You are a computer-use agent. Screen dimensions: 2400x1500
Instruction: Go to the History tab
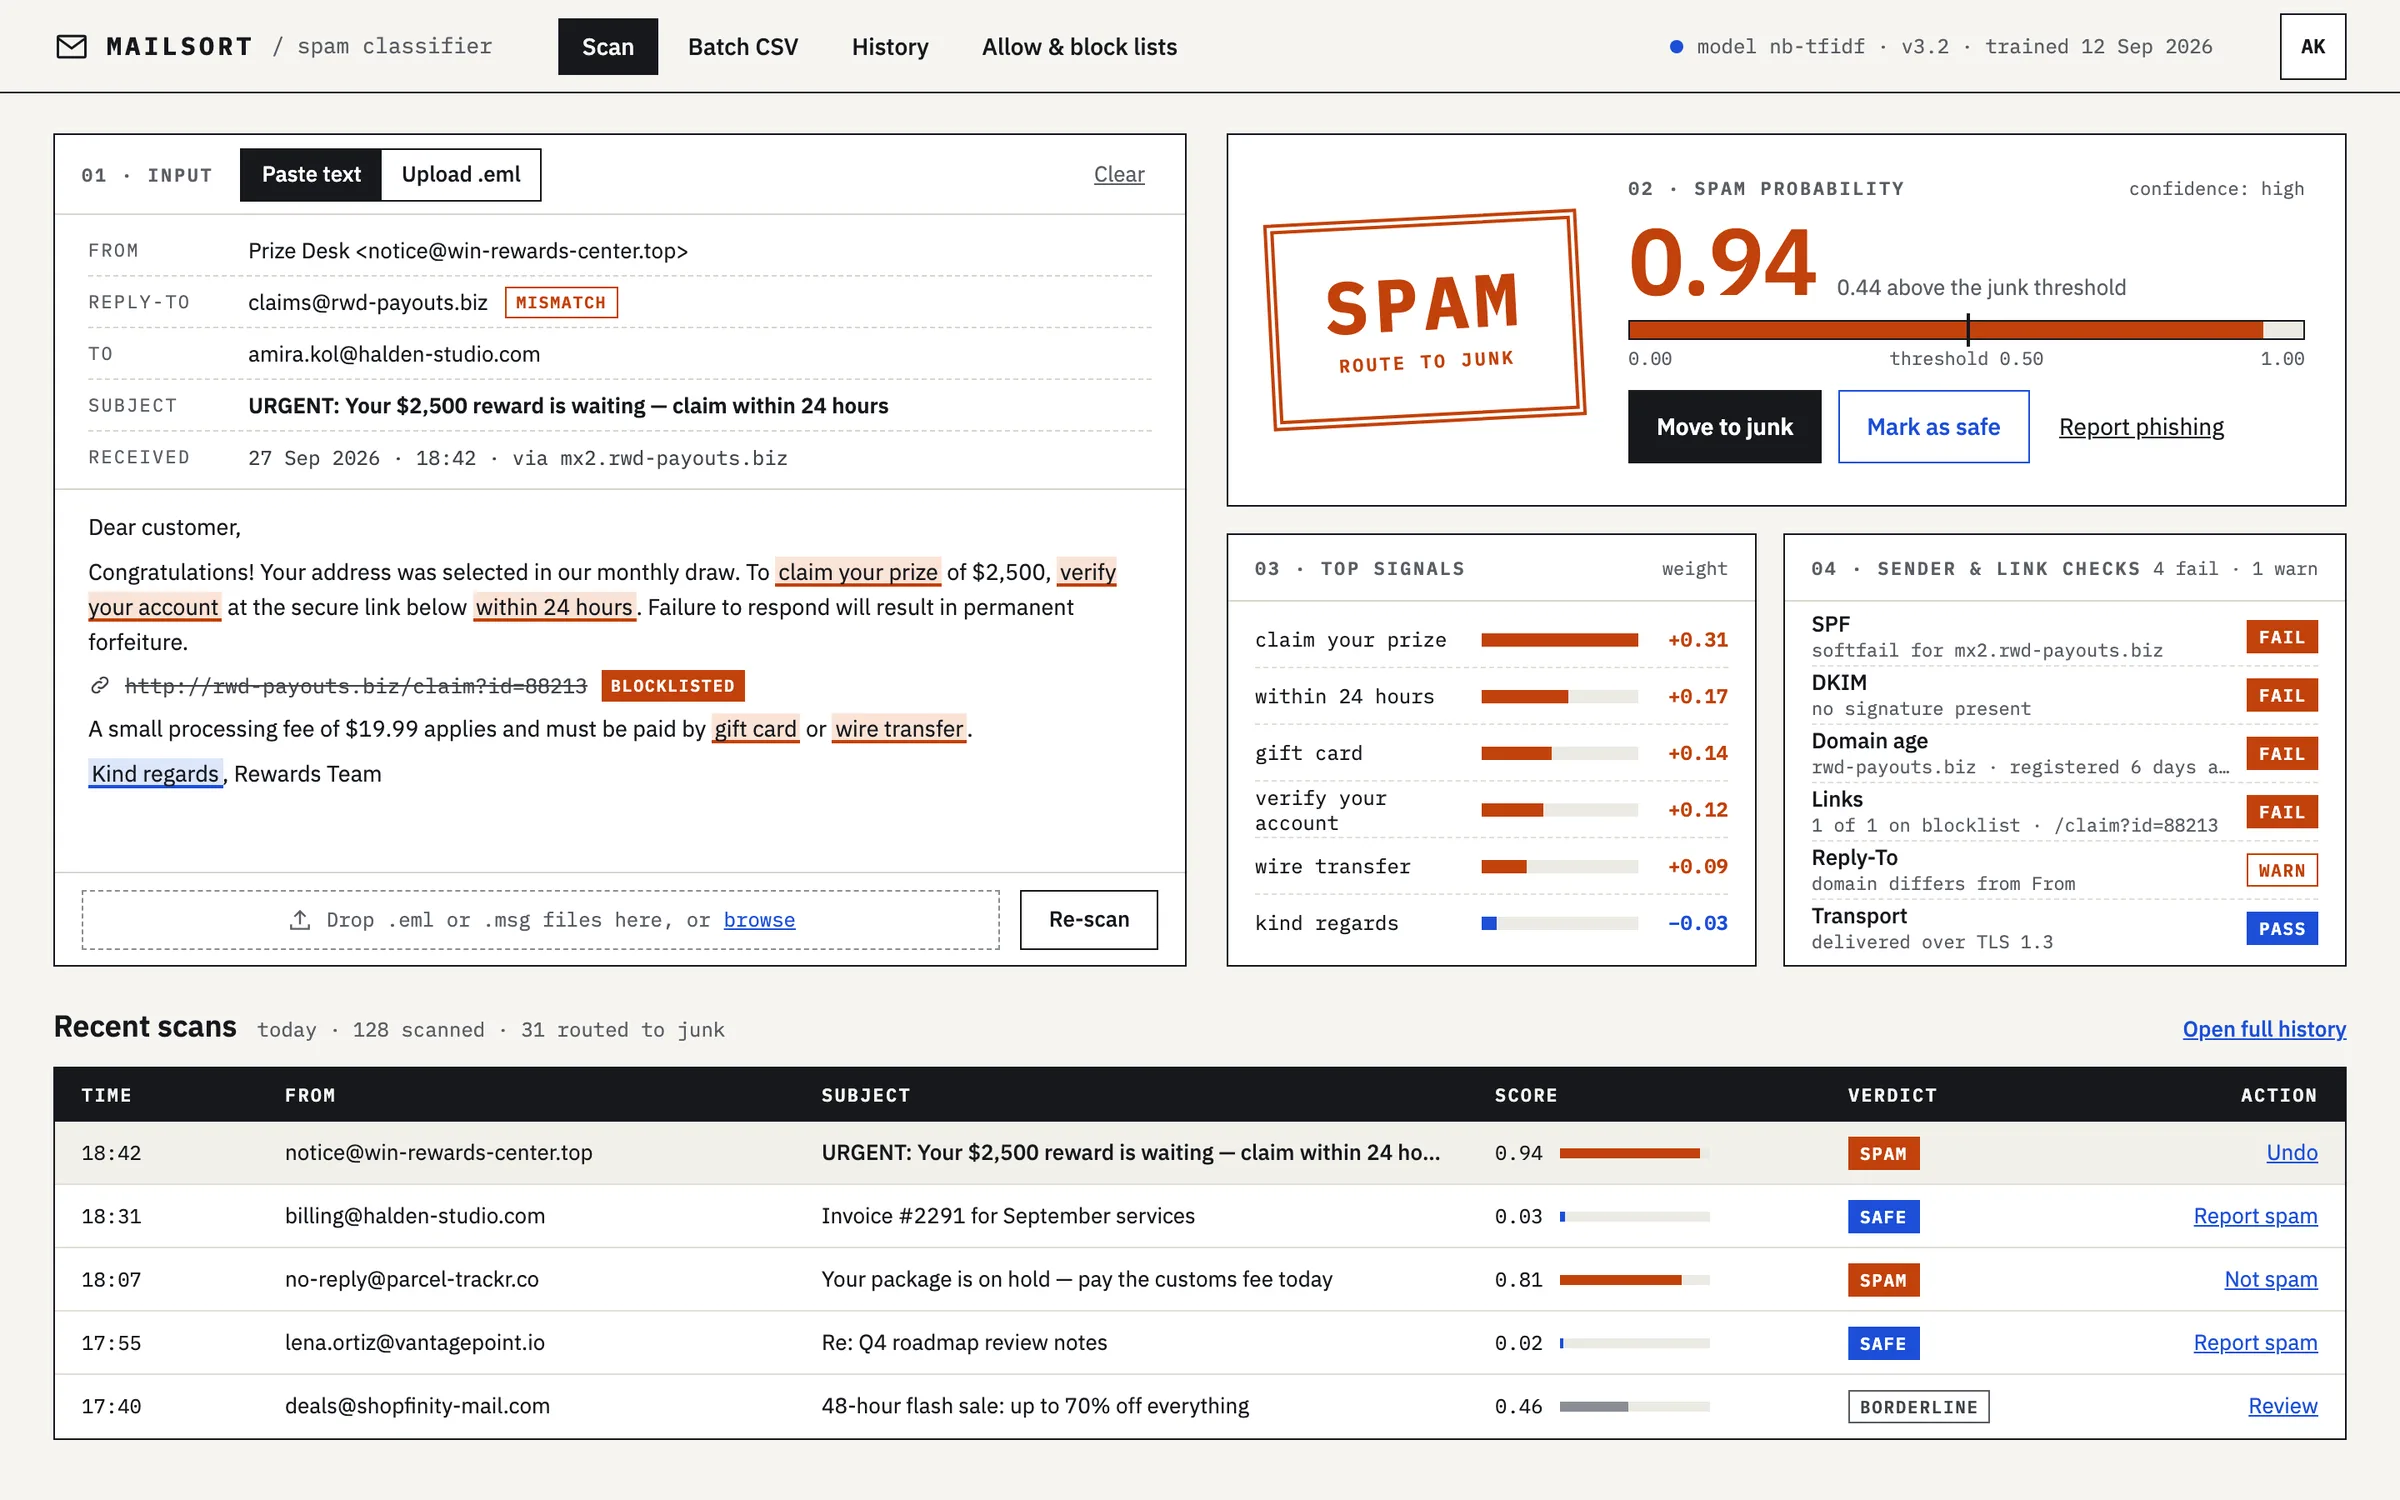[x=890, y=47]
